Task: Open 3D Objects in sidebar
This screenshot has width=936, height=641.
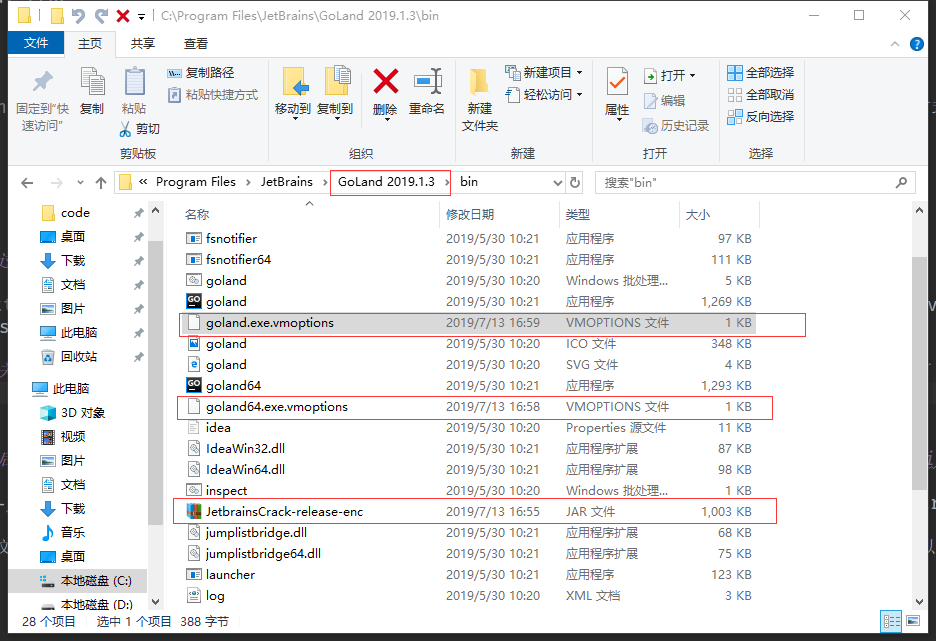Action: pos(72,413)
